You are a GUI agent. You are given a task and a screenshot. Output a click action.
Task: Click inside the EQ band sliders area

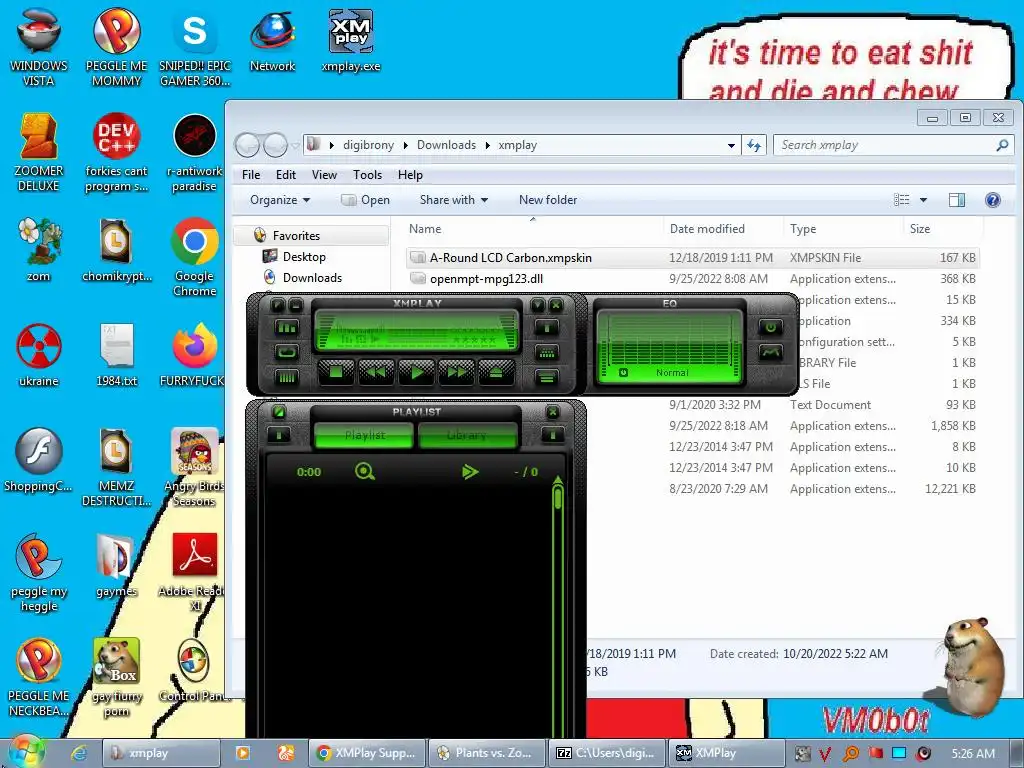pos(670,338)
